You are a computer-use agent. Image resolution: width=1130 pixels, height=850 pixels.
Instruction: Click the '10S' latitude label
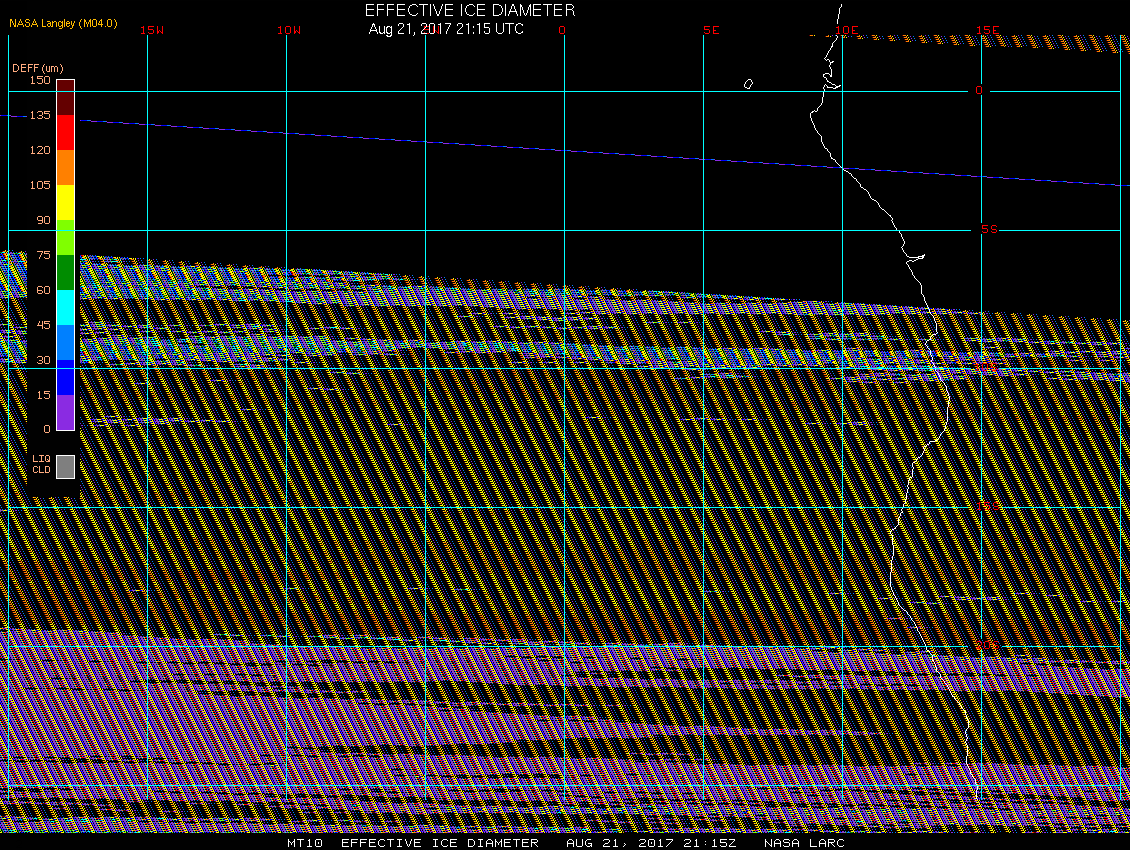click(987, 367)
